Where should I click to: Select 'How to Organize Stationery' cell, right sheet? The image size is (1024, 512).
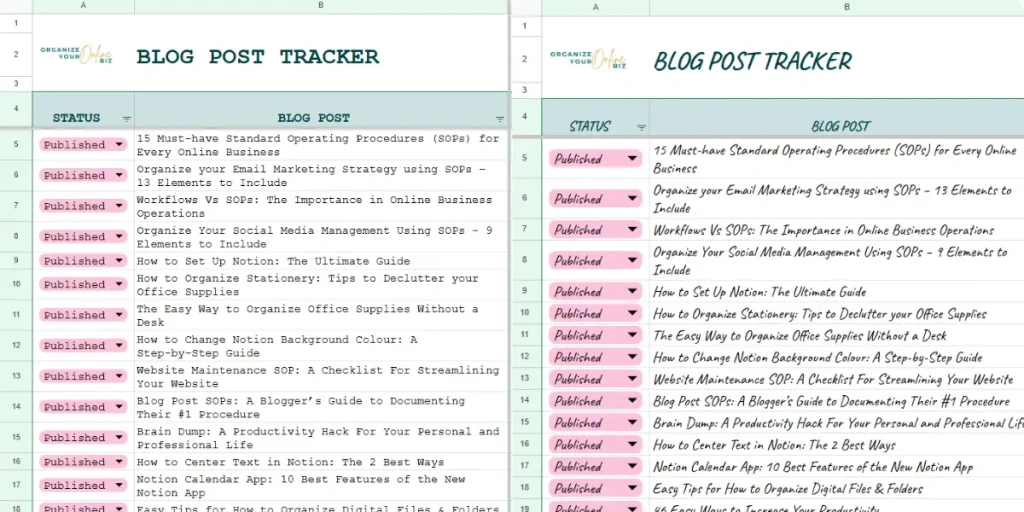coord(837,313)
